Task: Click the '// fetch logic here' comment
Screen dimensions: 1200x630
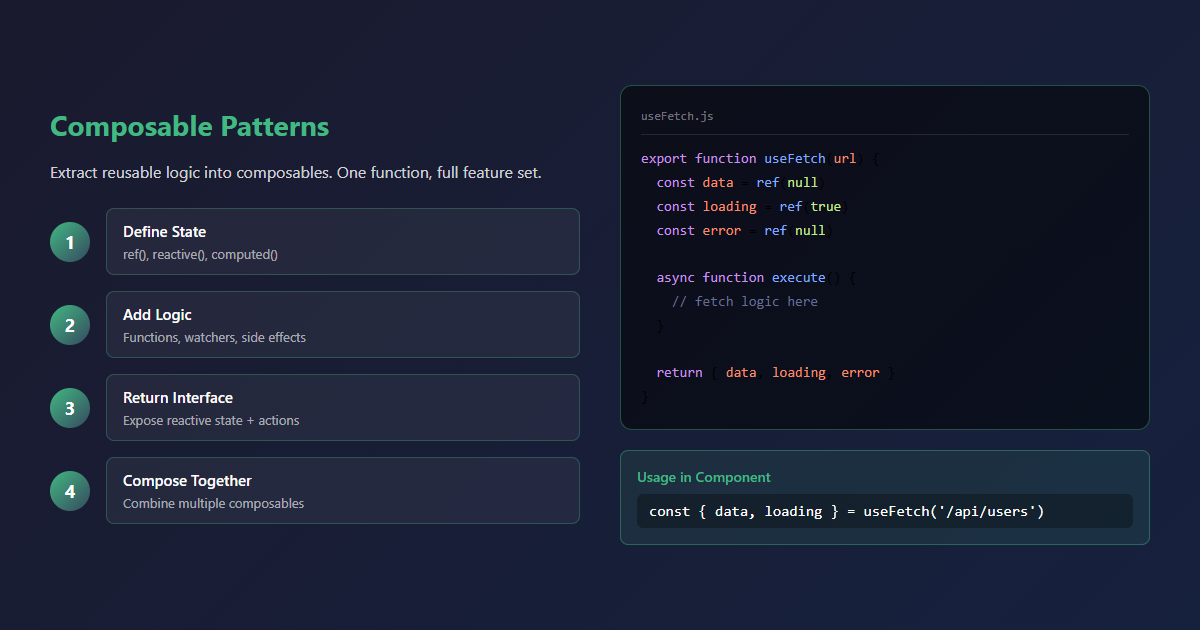Action: click(745, 301)
